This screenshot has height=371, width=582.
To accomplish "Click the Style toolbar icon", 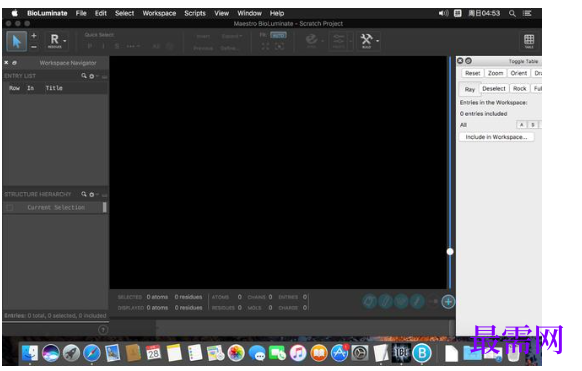I will (x=311, y=40).
